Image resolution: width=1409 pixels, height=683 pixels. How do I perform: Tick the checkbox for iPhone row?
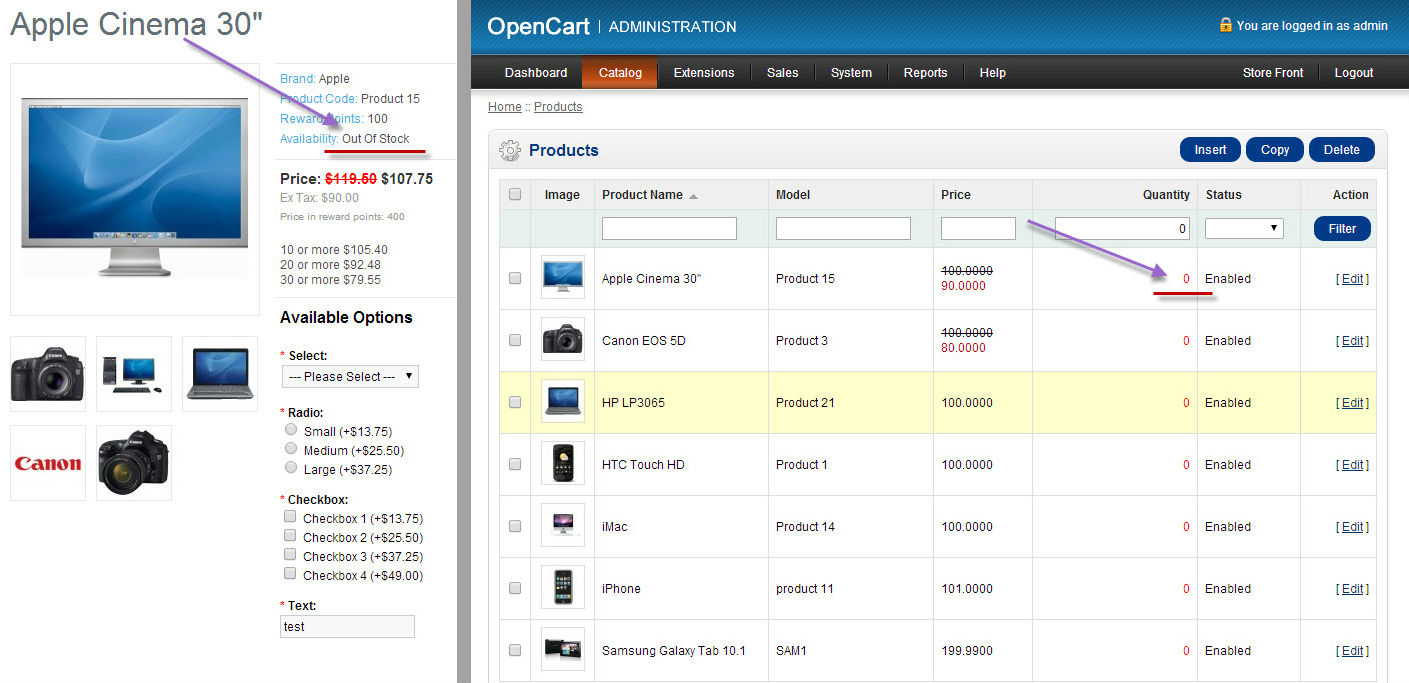tap(515, 588)
